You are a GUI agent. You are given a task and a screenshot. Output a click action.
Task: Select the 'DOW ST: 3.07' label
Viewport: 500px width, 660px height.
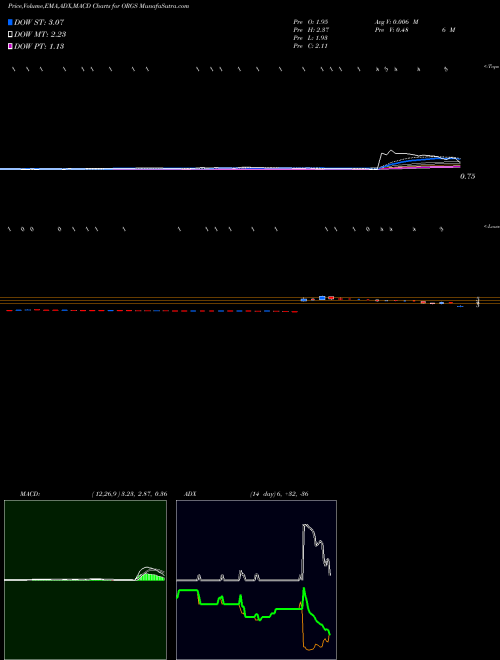[39, 22]
